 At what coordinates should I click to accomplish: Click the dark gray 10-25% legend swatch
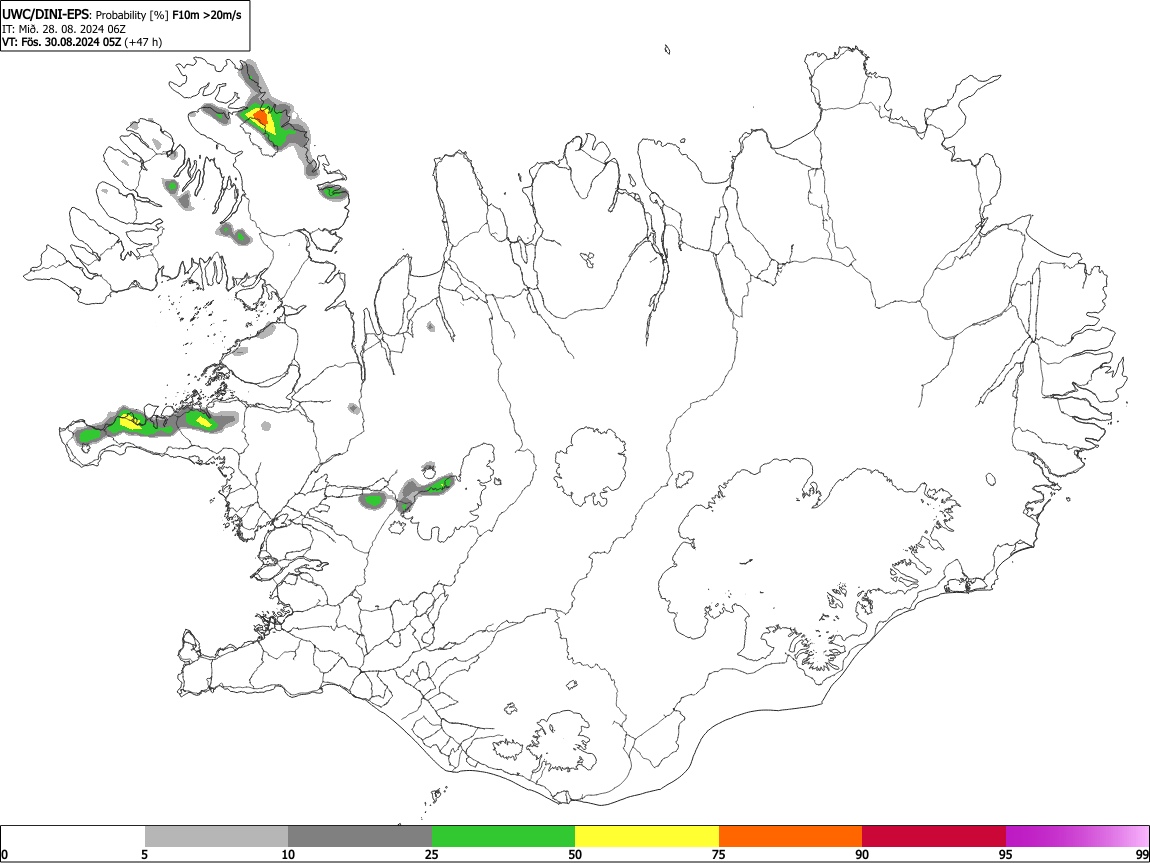[x=360, y=837]
